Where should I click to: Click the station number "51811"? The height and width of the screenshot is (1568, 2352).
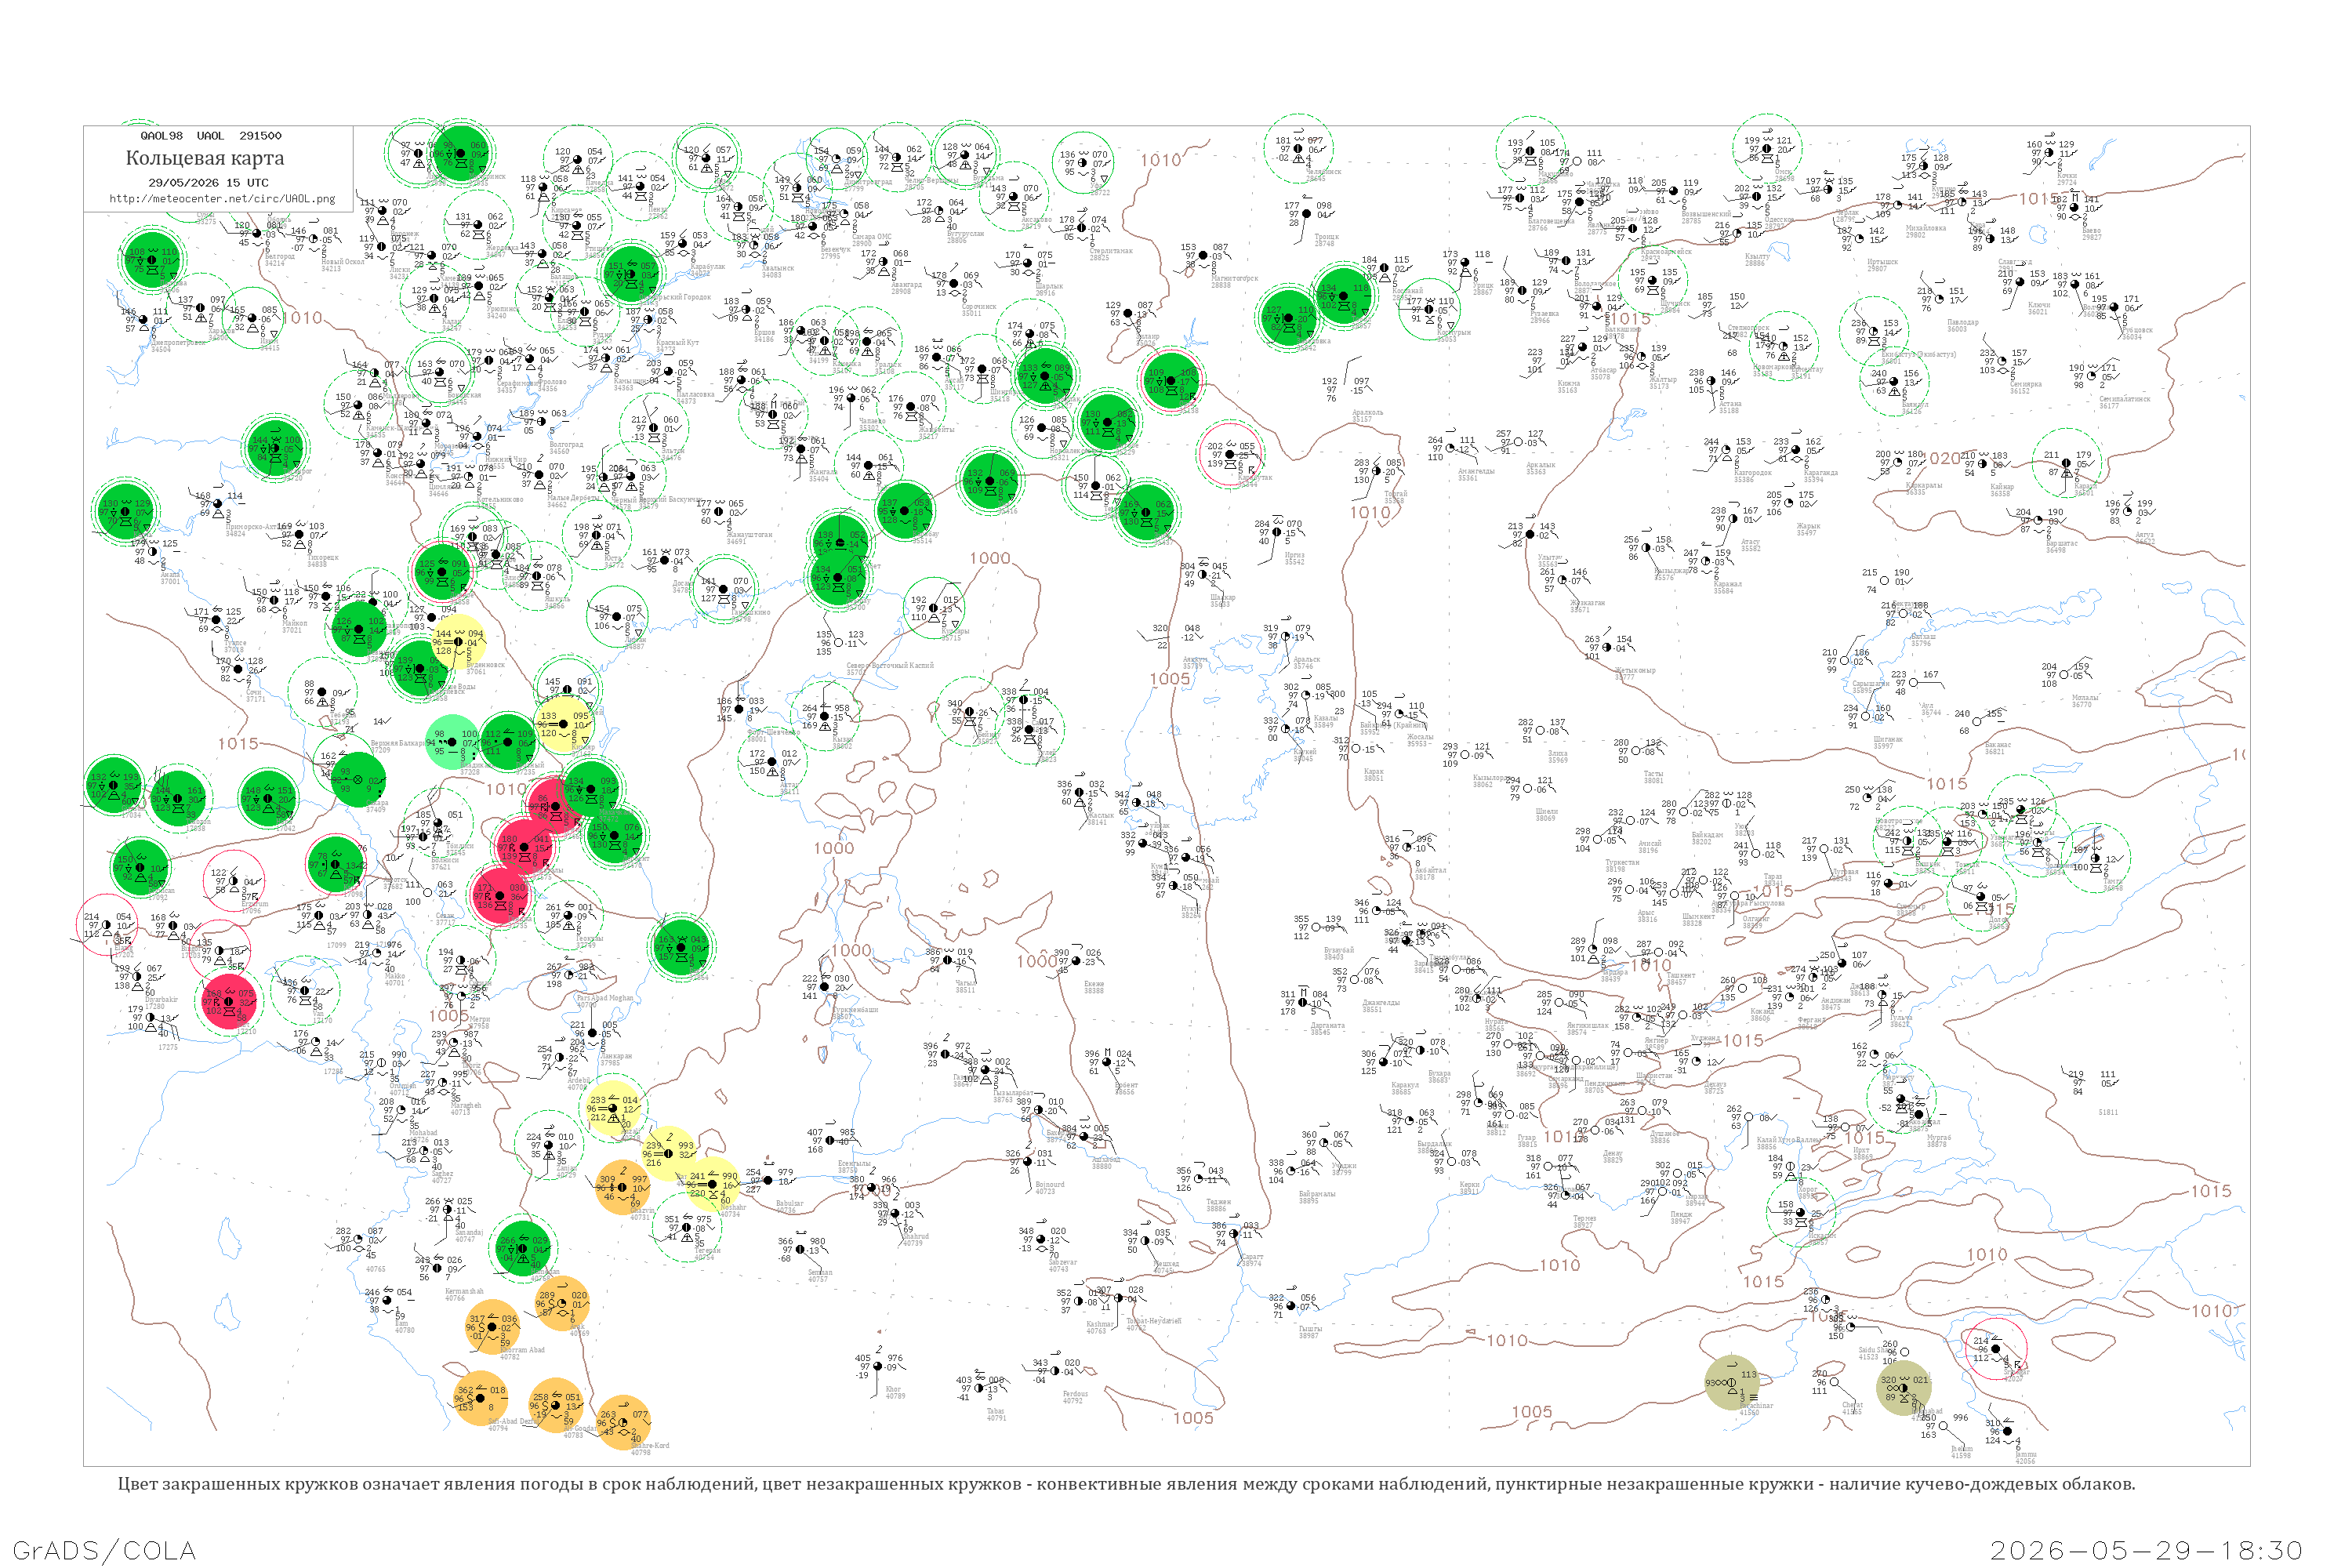(2107, 1112)
